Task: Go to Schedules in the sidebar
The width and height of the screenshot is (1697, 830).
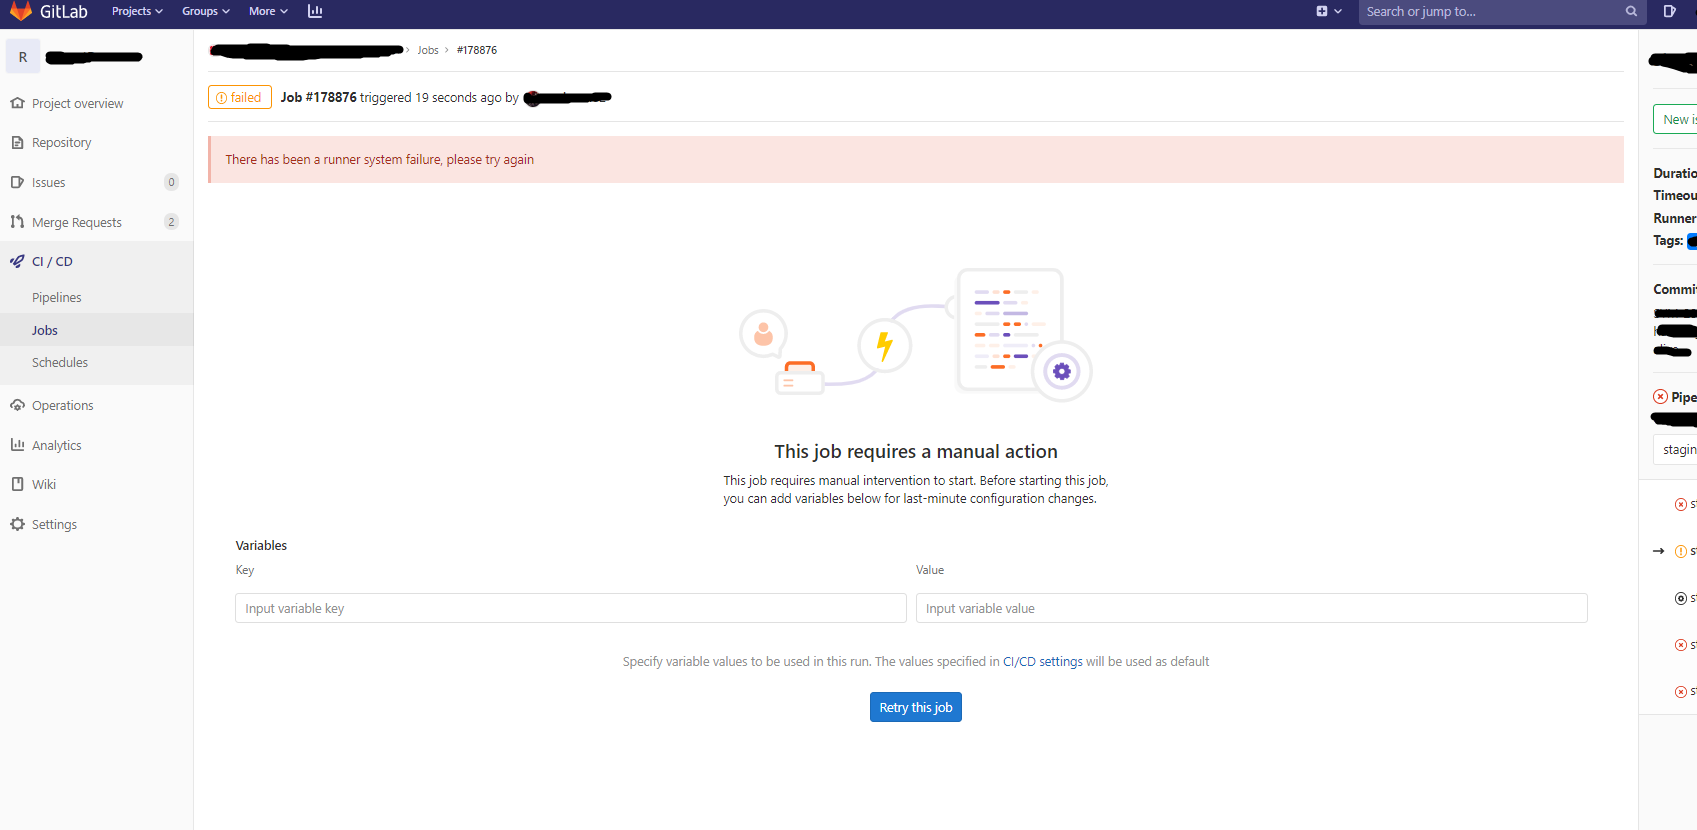Action: point(60,363)
